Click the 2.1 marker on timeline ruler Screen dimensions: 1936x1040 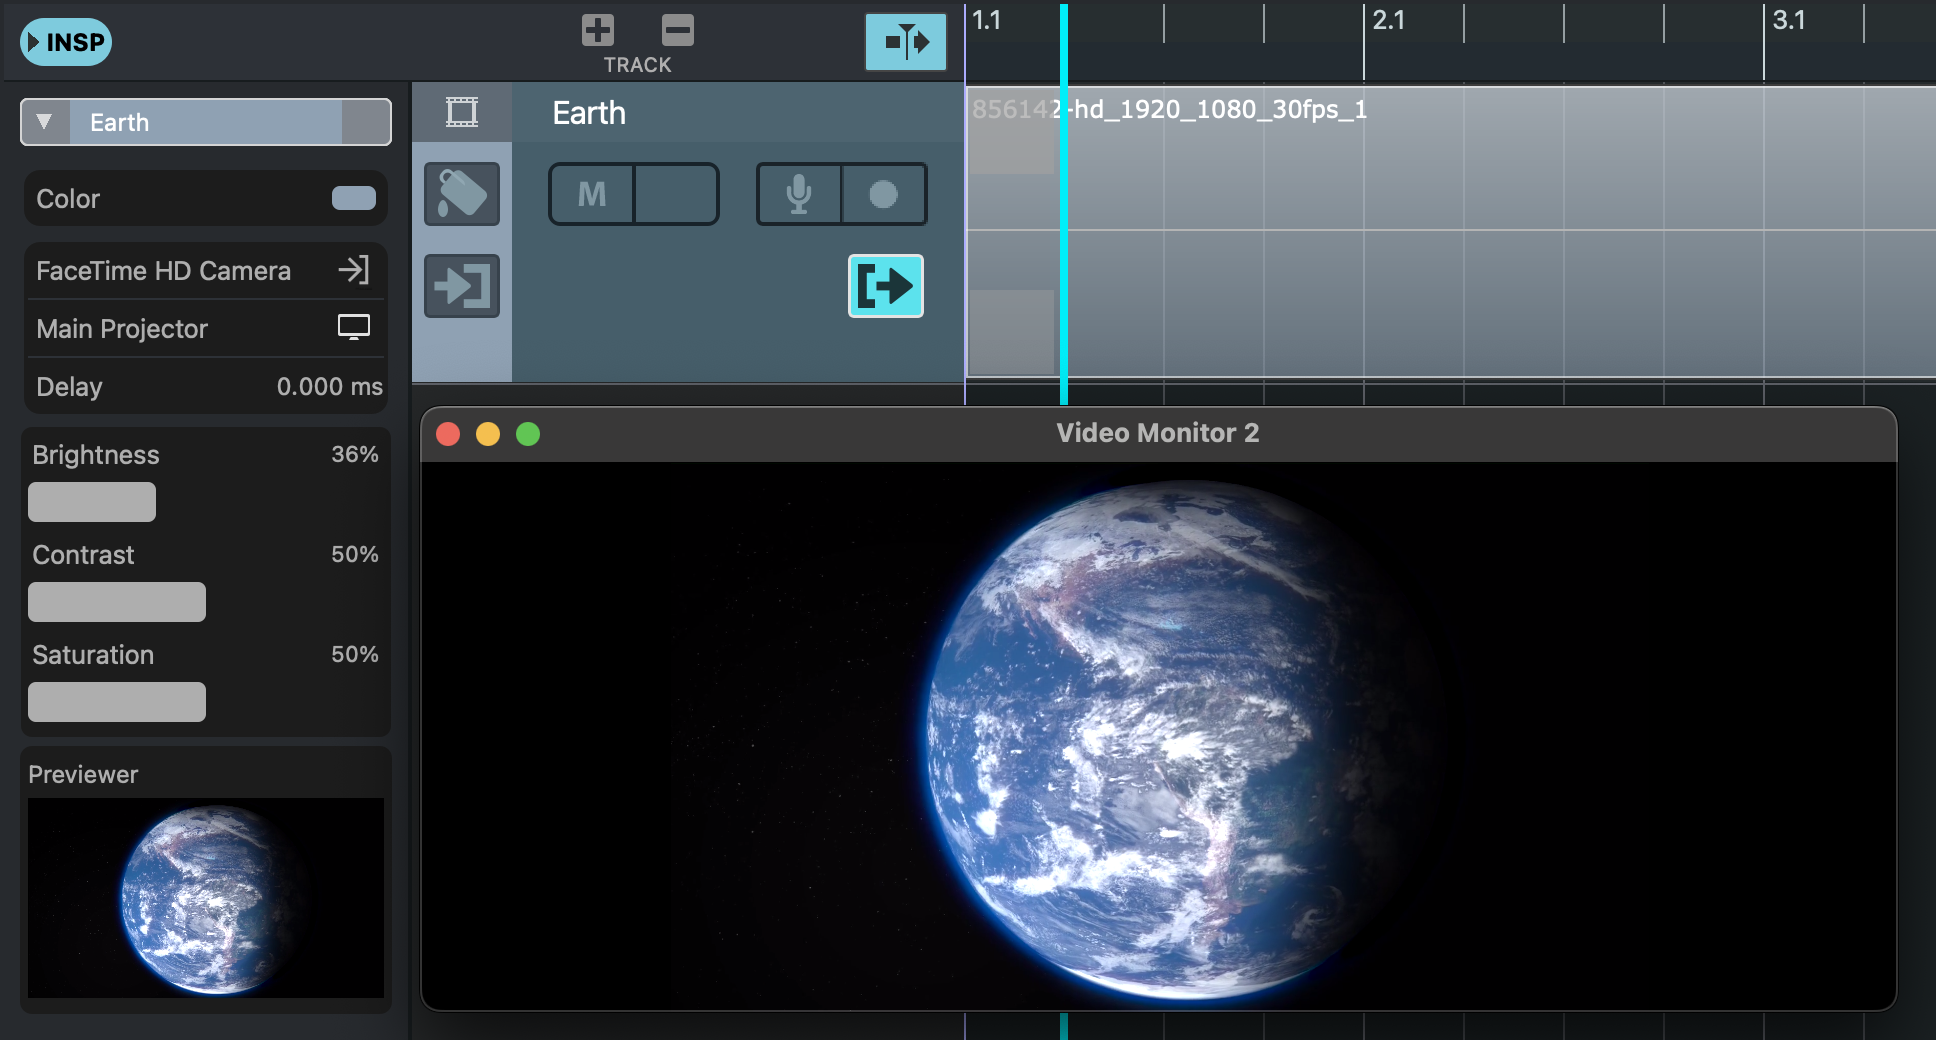pos(1388,22)
